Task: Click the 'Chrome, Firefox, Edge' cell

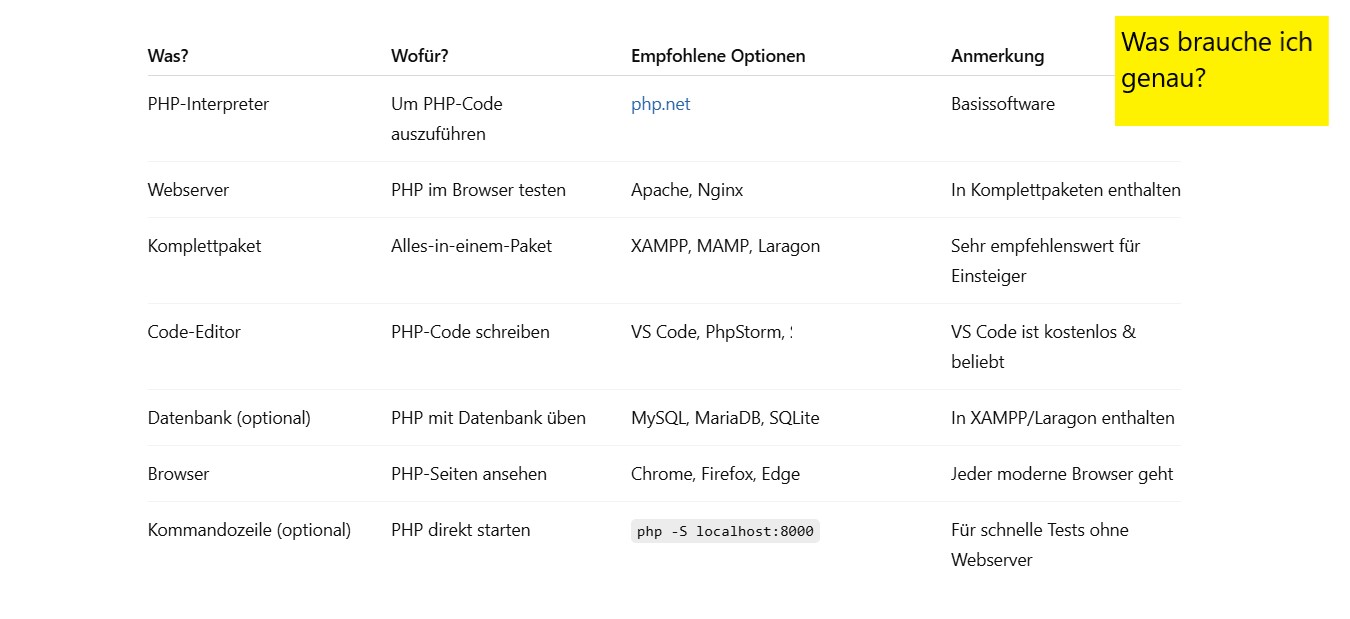Action: pyautogui.click(x=715, y=474)
